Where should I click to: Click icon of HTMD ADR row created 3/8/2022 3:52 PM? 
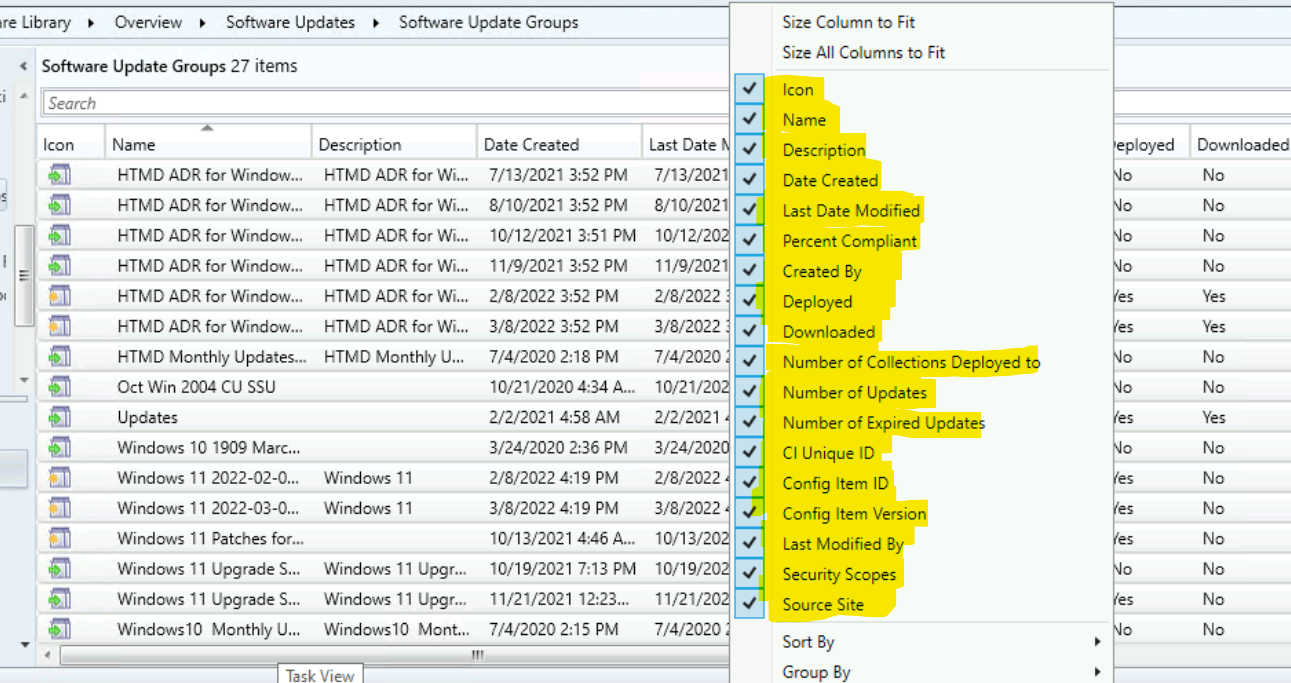pyautogui.click(x=60, y=326)
